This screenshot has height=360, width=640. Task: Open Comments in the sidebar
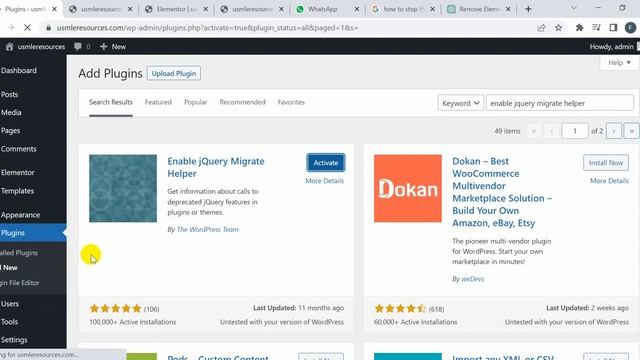click(x=18, y=149)
